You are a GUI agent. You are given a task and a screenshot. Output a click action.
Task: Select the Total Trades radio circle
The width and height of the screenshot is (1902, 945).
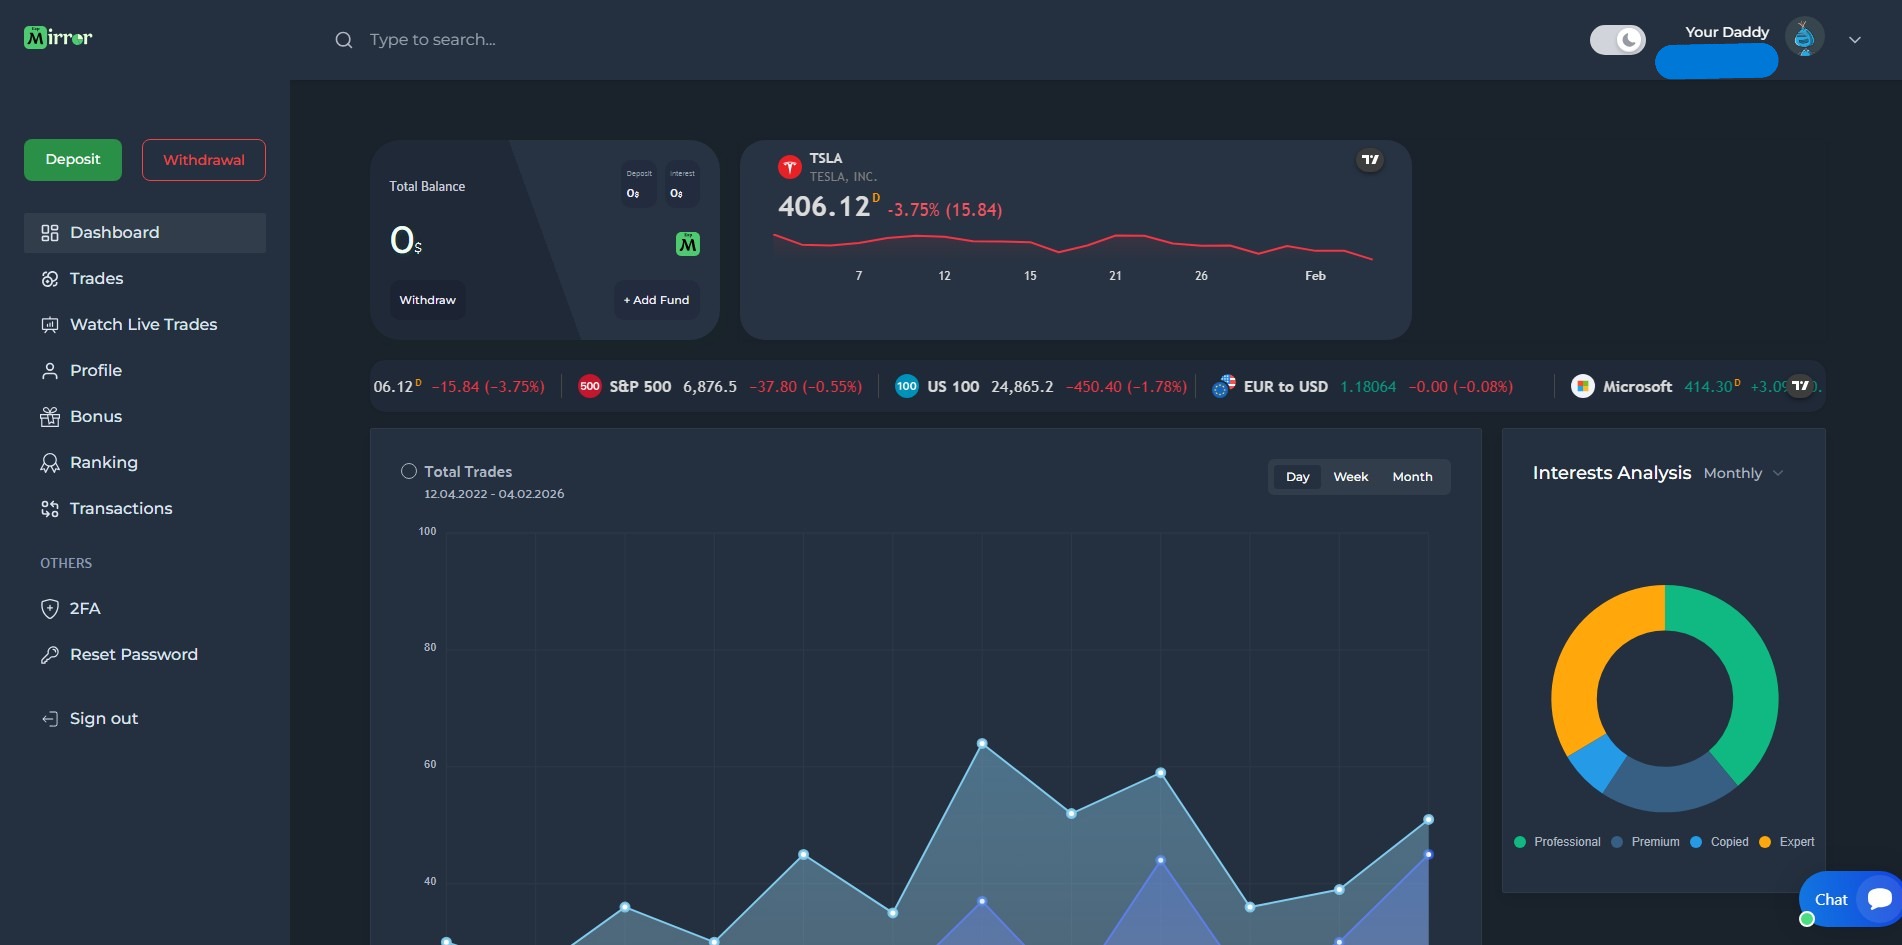[x=409, y=472]
